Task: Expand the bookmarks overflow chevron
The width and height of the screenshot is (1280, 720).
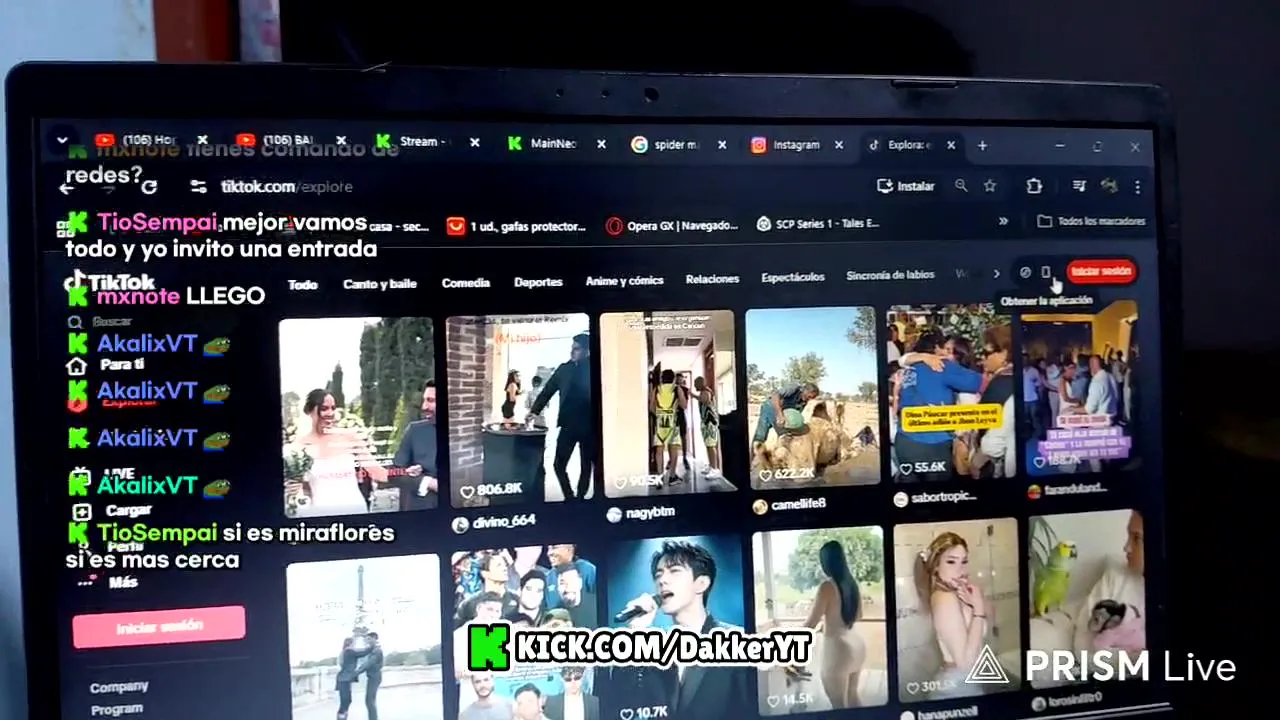Action: coord(1003,222)
